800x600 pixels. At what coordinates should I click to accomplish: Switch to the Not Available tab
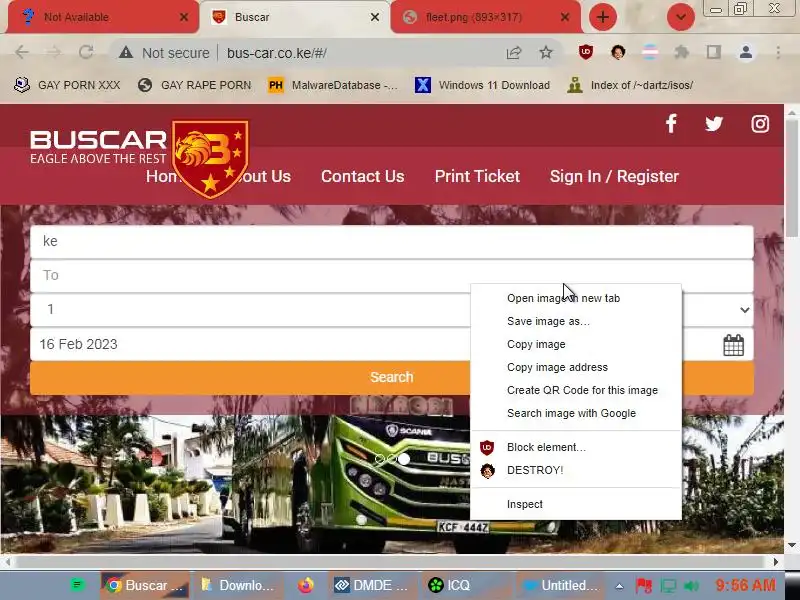[x=104, y=17]
